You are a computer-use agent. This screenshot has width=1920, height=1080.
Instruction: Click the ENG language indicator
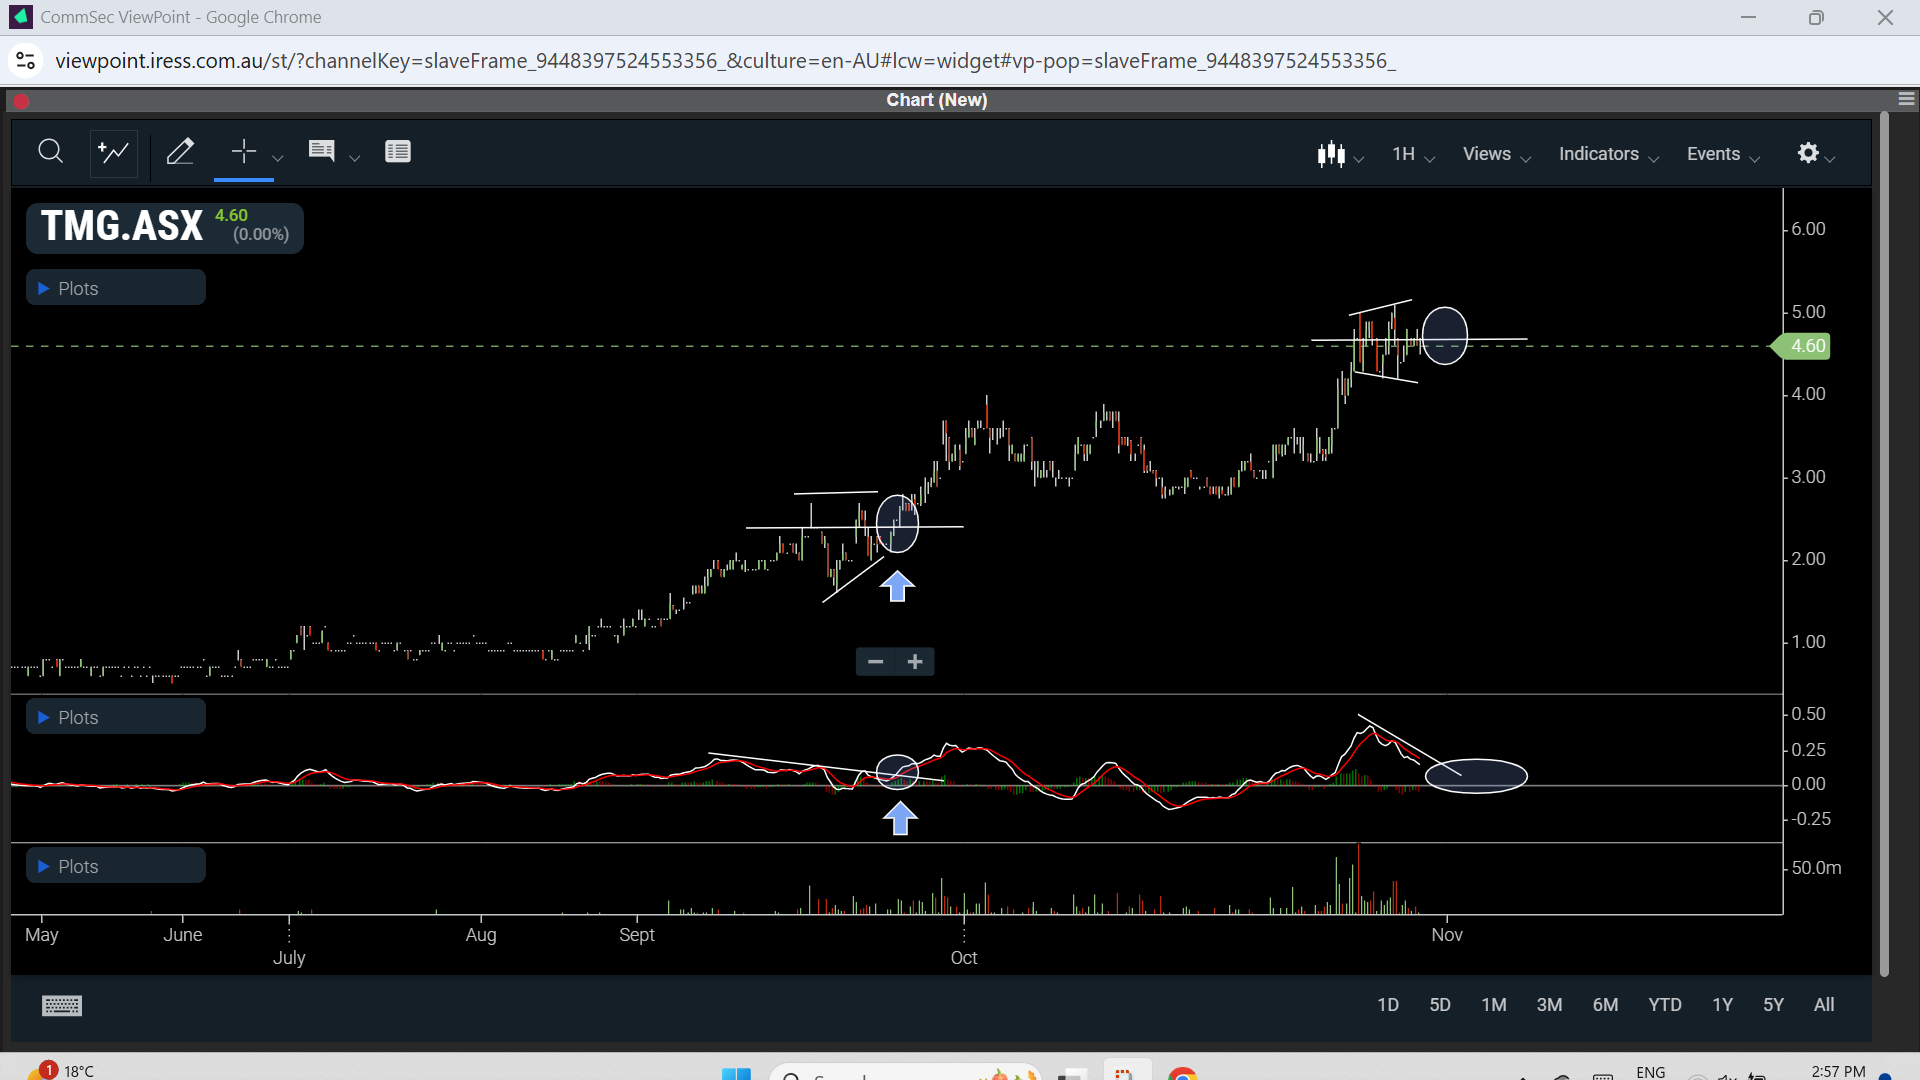[x=1651, y=1072]
